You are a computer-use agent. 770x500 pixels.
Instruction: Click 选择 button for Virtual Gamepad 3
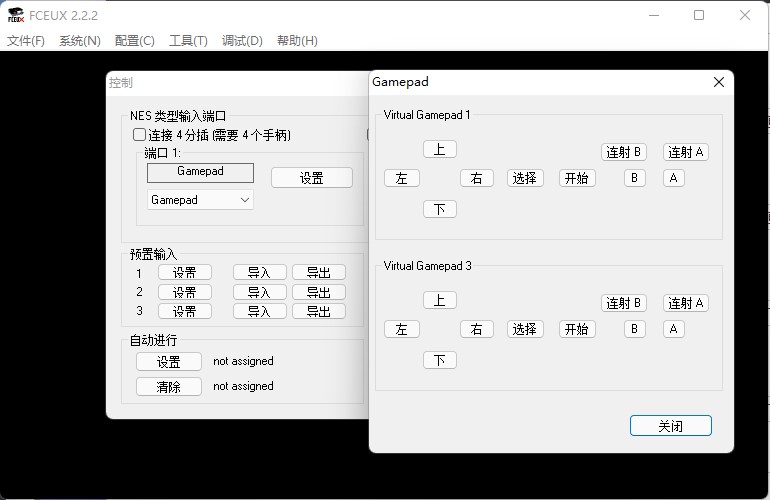(x=525, y=329)
